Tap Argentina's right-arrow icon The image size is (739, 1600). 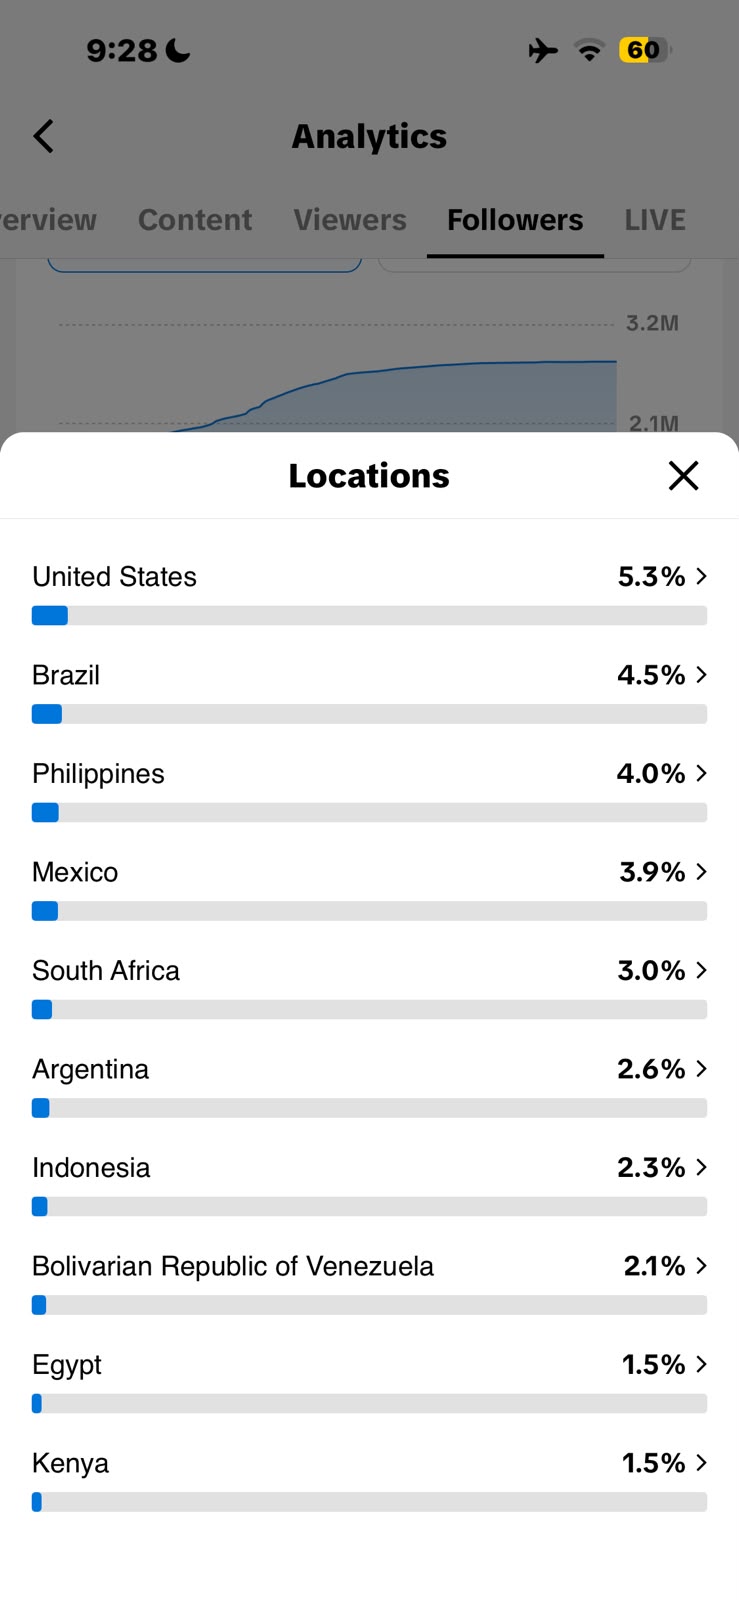pos(701,1069)
